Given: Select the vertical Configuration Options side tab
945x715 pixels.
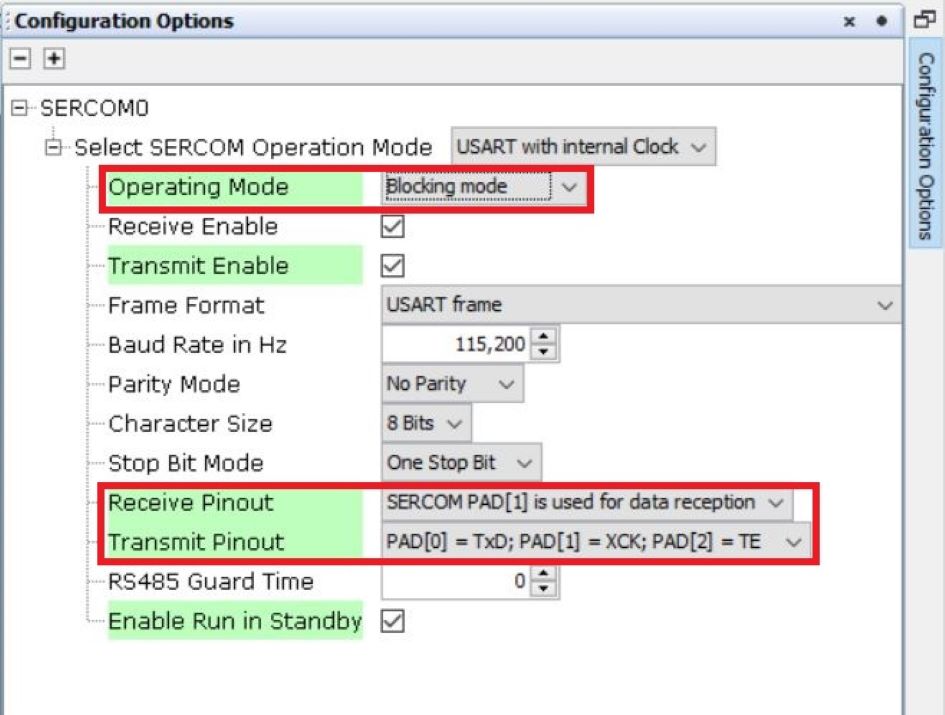Looking at the screenshot, I should click(x=925, y=145).
